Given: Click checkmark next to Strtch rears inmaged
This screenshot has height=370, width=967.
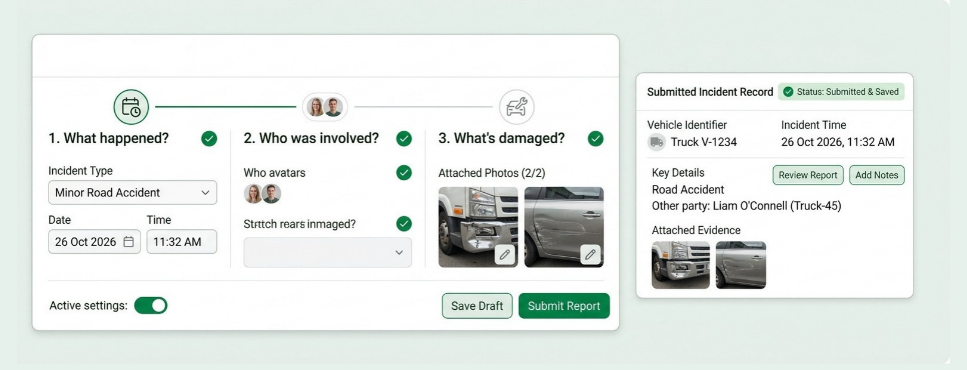Looking at the screenshot, I should (404, 224).
